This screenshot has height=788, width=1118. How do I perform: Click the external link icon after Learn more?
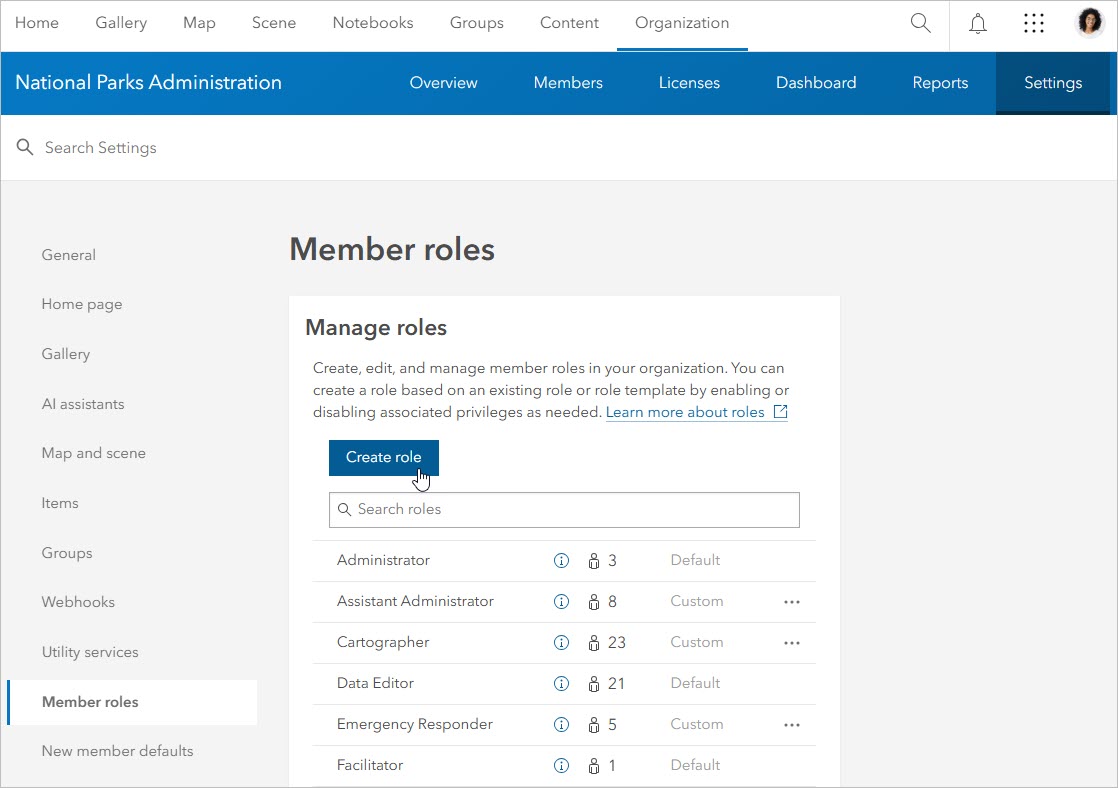(780, 411)
